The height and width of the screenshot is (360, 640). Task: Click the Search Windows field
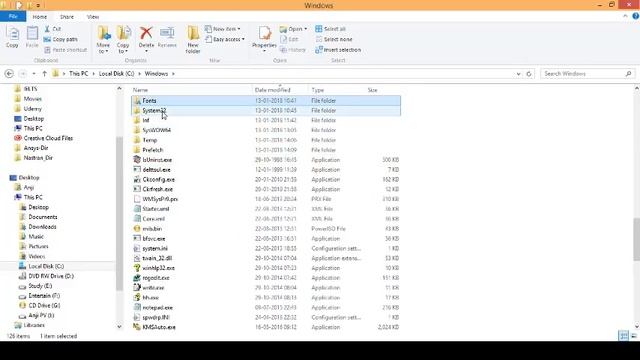[587, 74]
